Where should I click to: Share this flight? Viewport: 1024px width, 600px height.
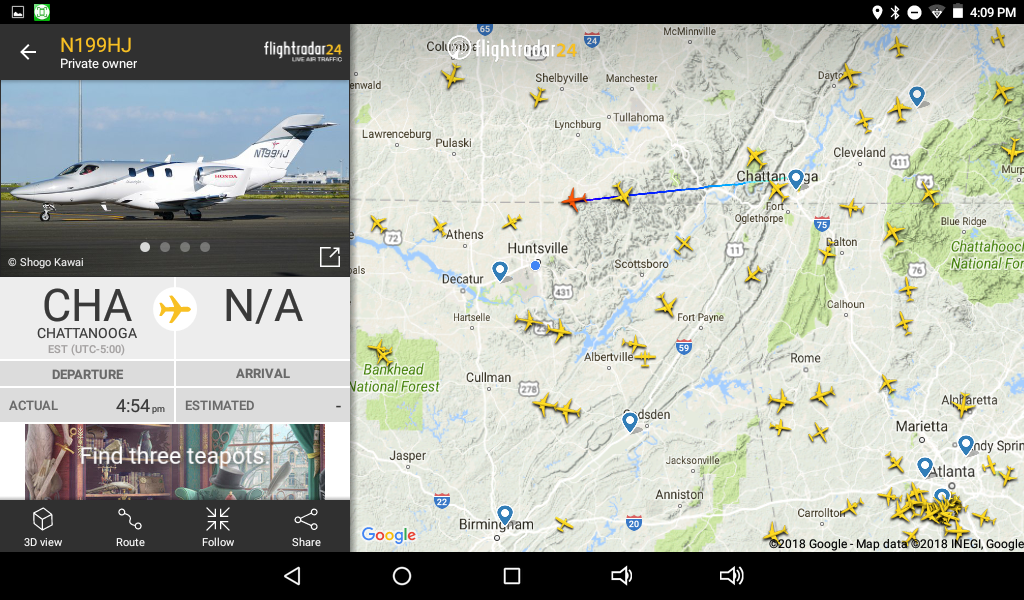[x=306, y=528]
